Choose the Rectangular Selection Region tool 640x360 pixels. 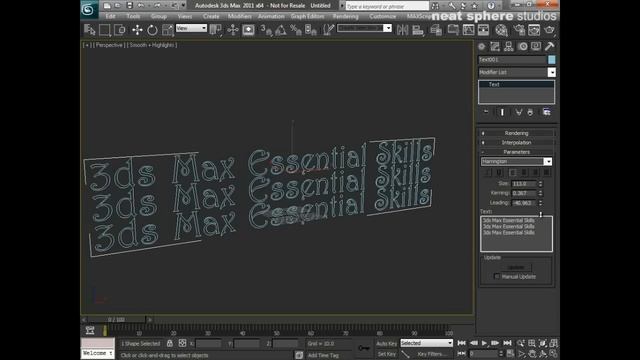104,30
